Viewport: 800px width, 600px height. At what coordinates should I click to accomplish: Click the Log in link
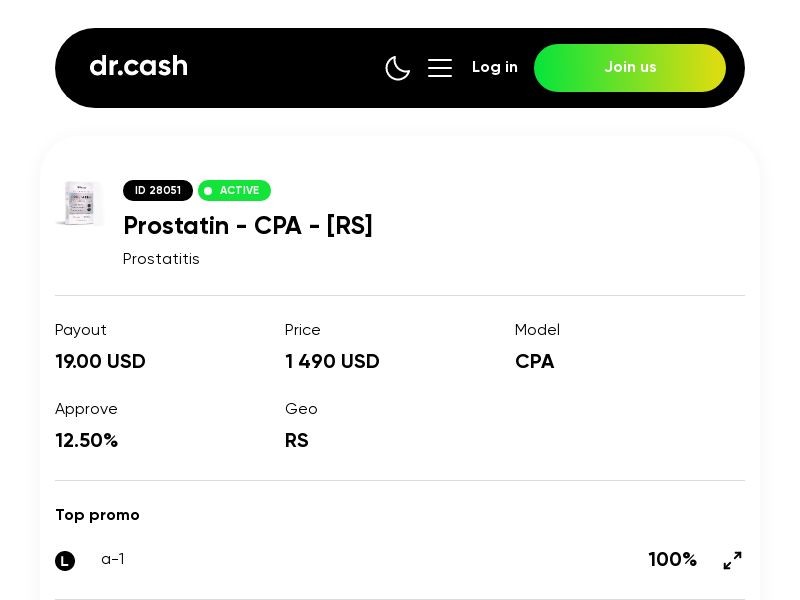coord(495,67)
